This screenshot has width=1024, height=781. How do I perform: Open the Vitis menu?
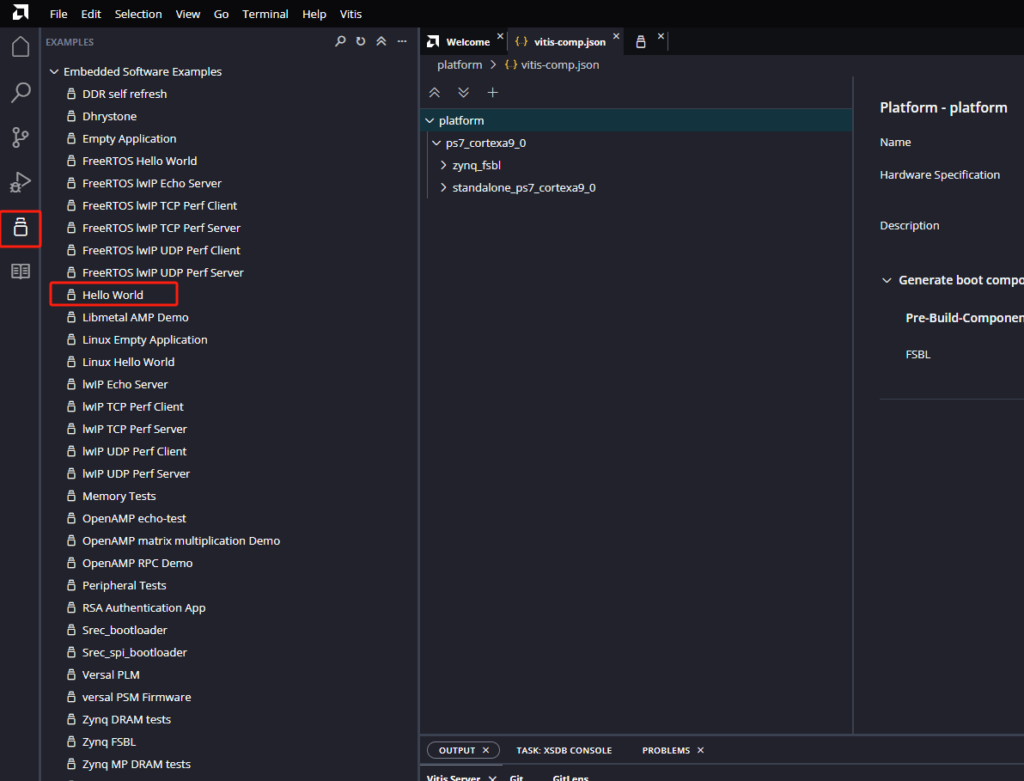pos(351,14)
